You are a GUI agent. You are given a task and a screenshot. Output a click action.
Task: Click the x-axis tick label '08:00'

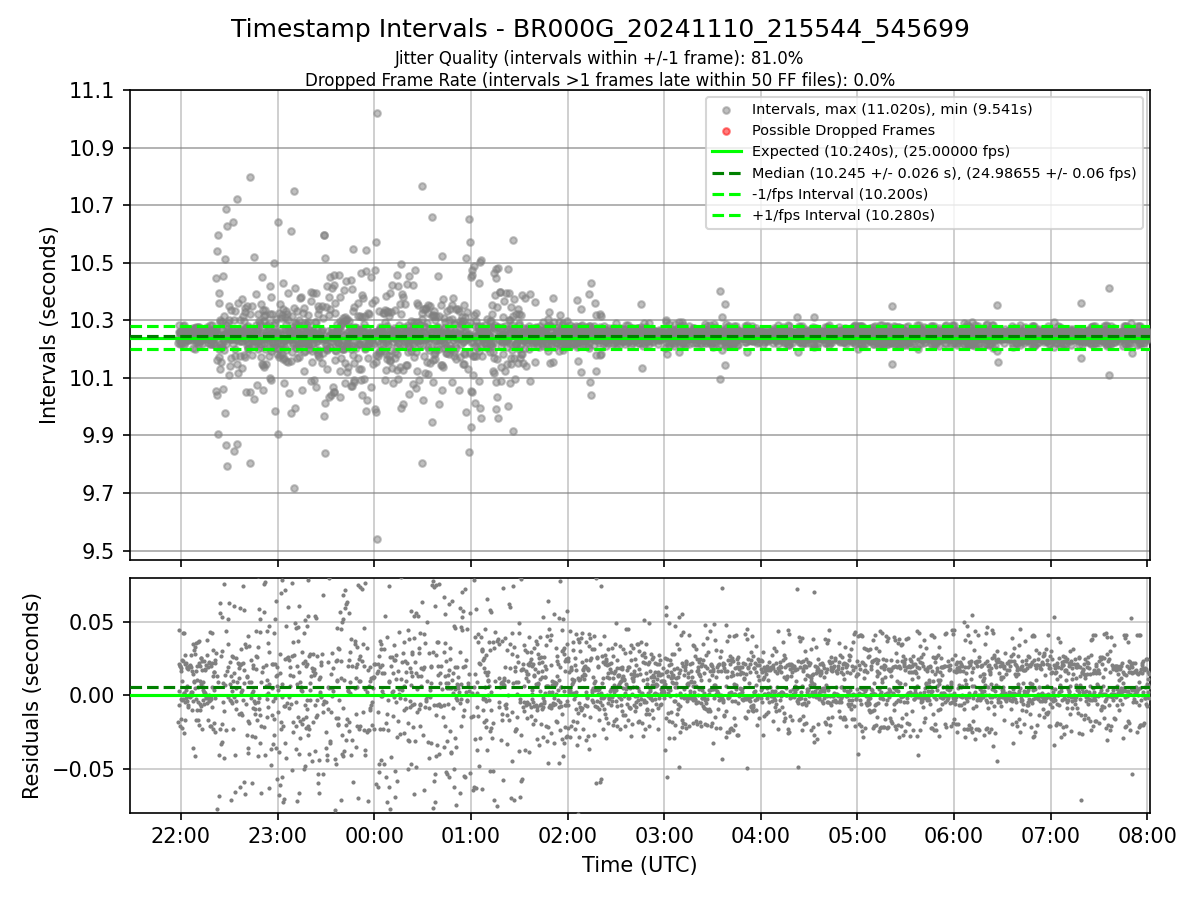coord(1147,836)
